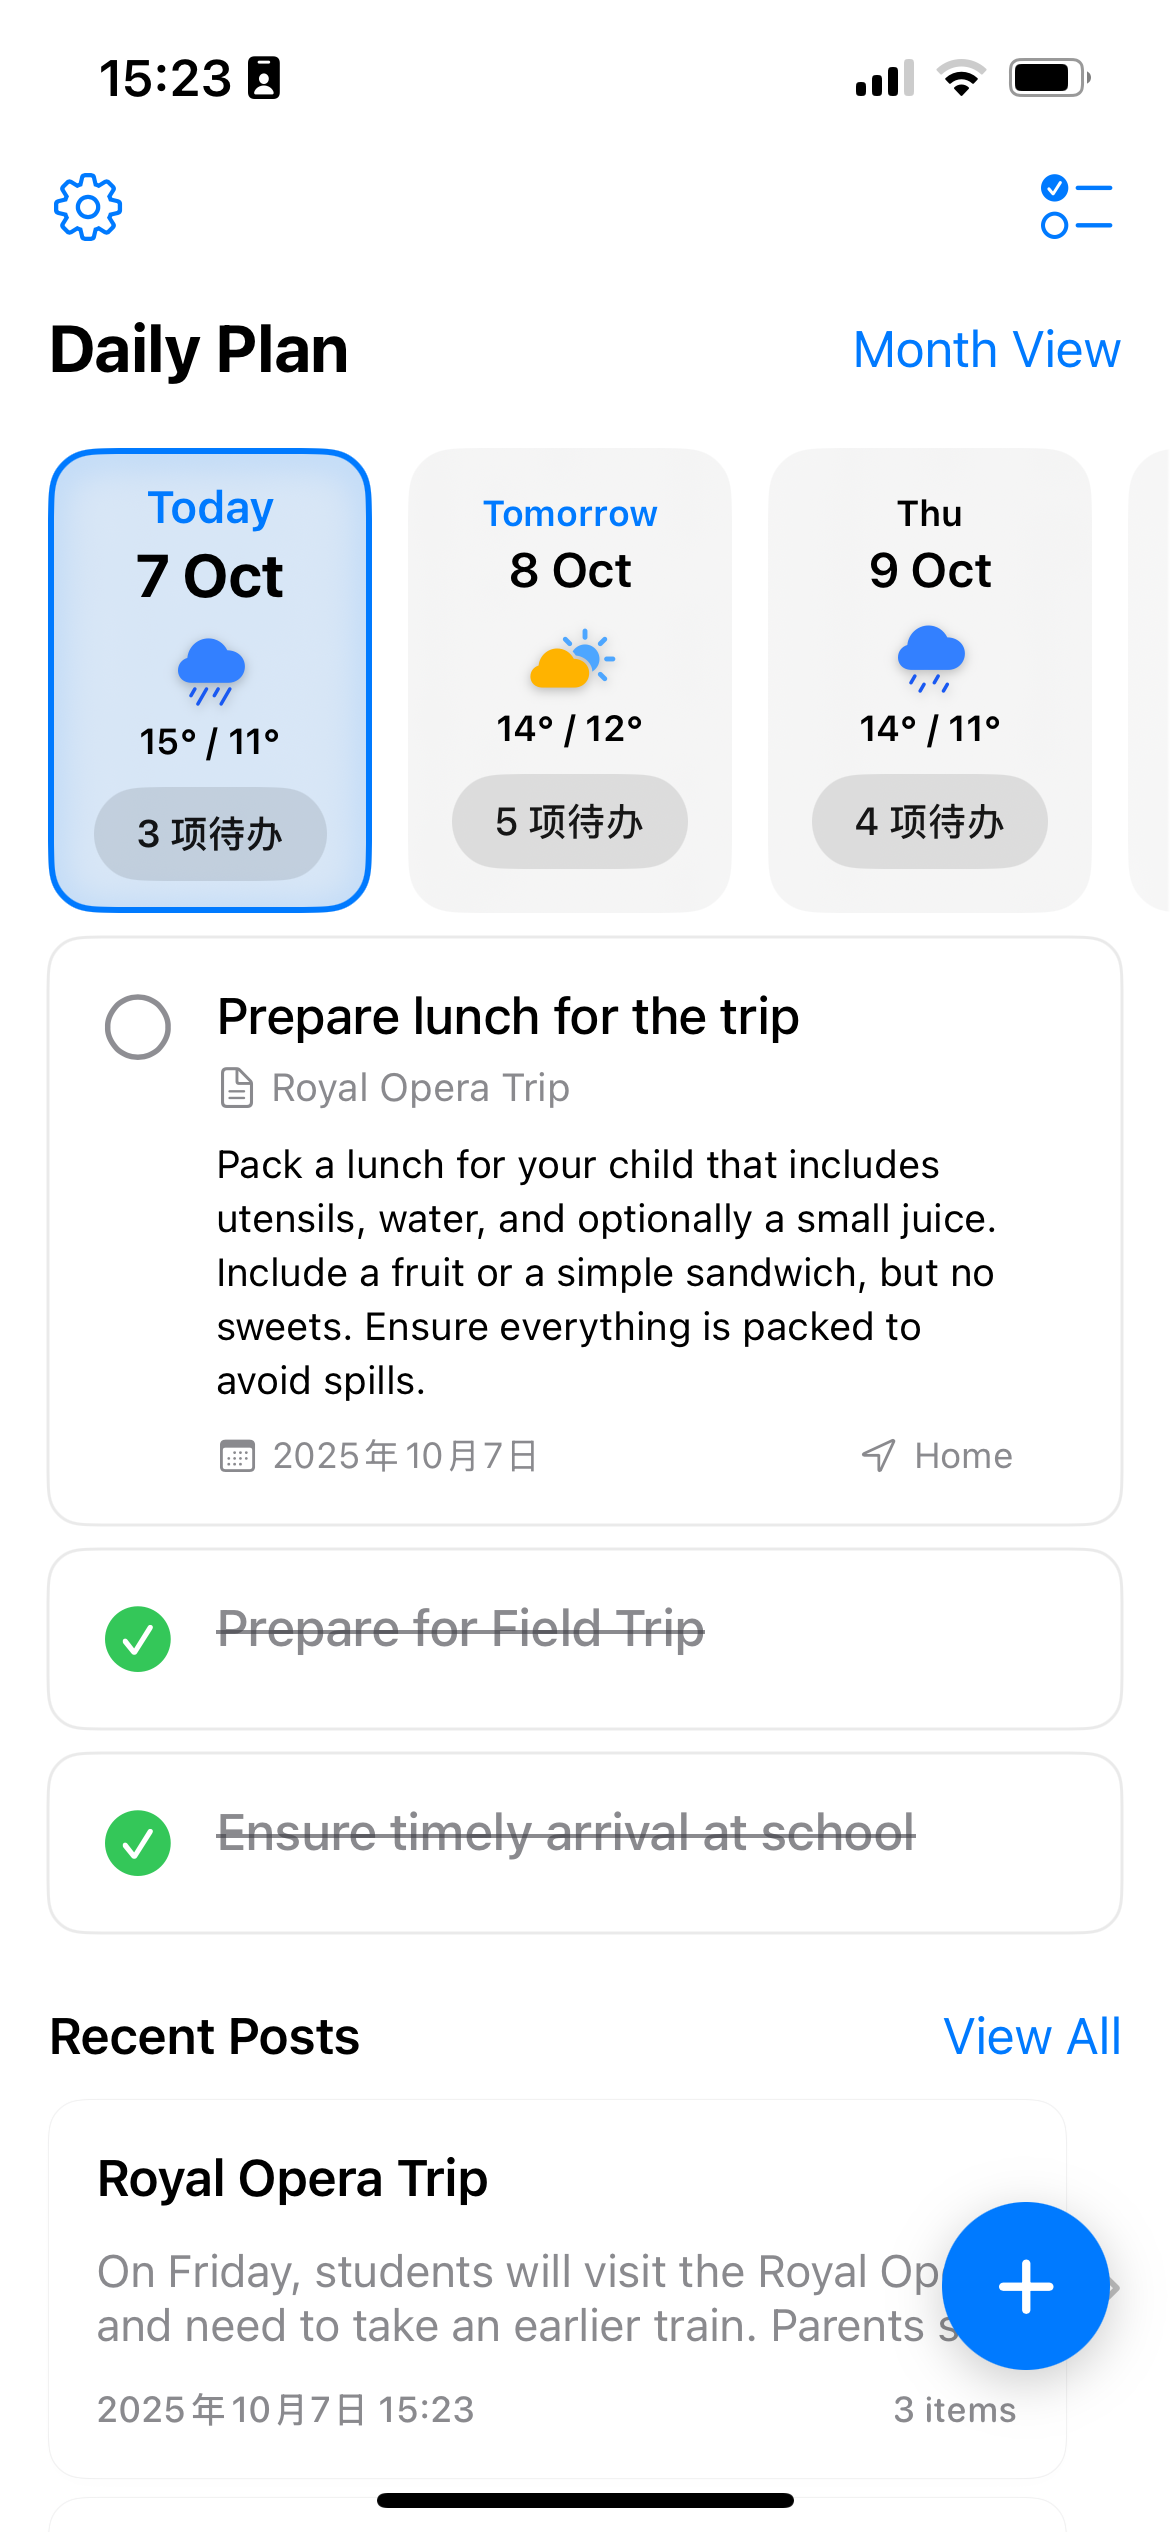
Task: Switch to Month View
Action: click(986, 350)
